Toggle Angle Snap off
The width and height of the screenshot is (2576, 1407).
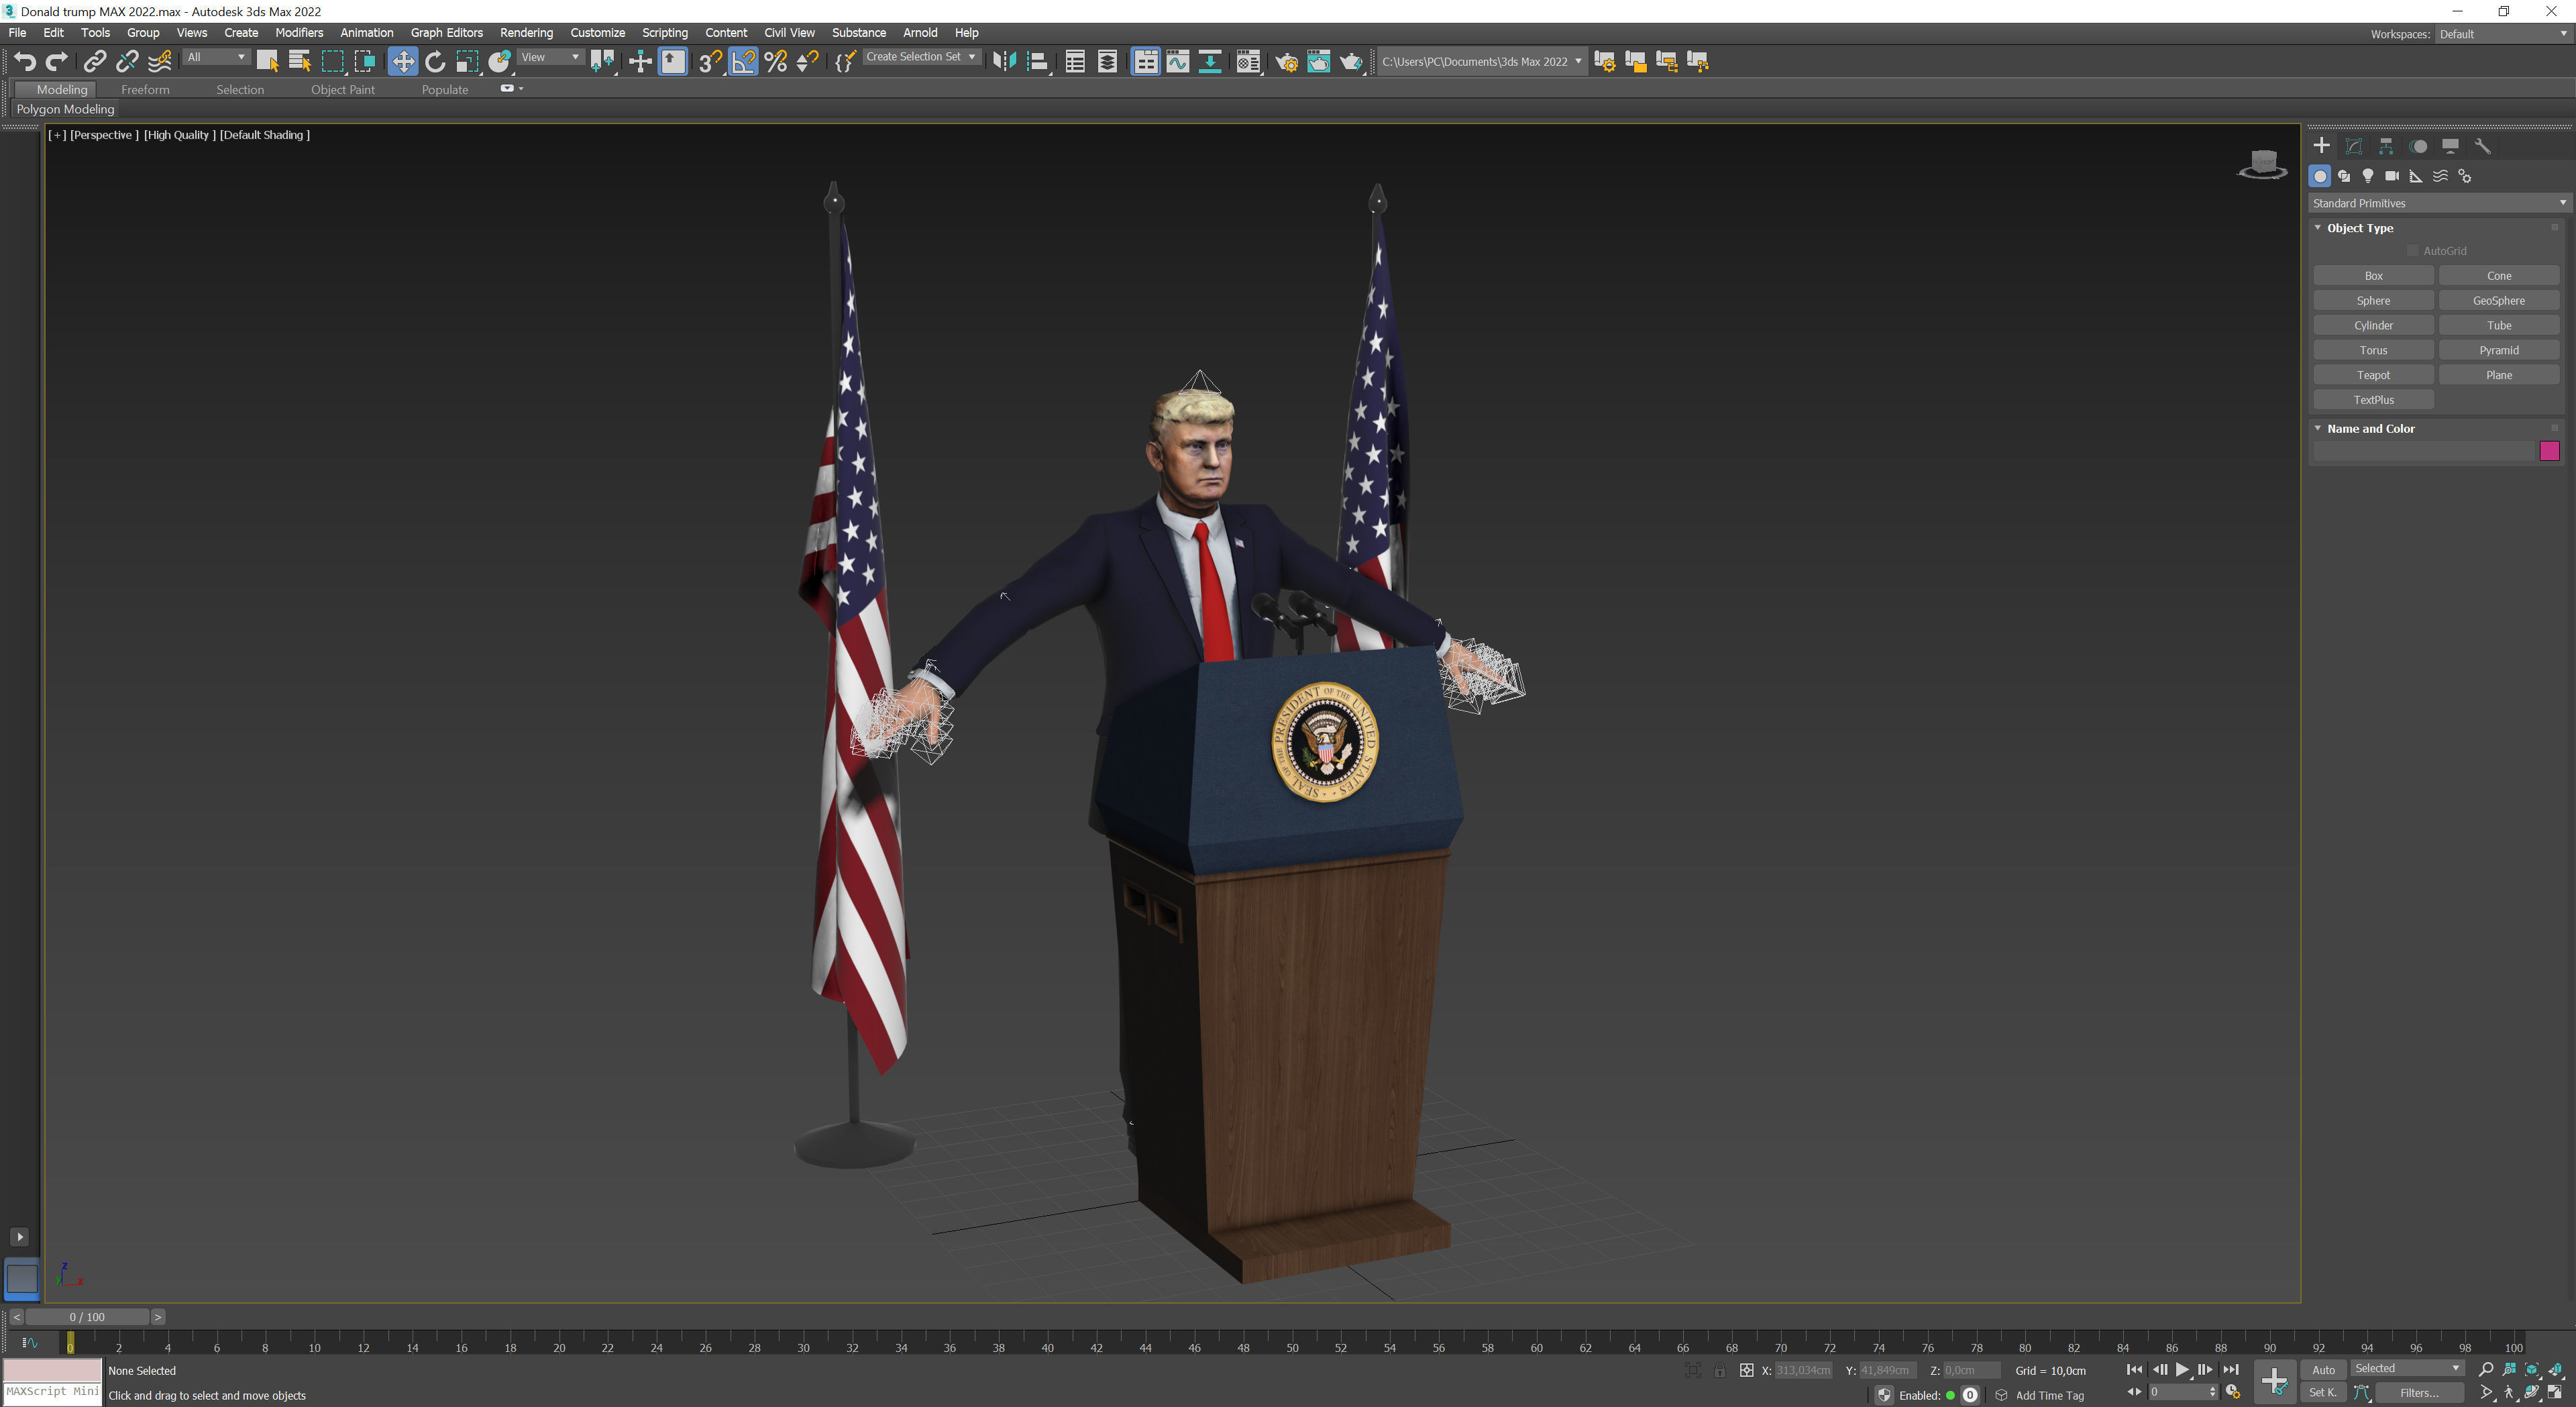743,62
